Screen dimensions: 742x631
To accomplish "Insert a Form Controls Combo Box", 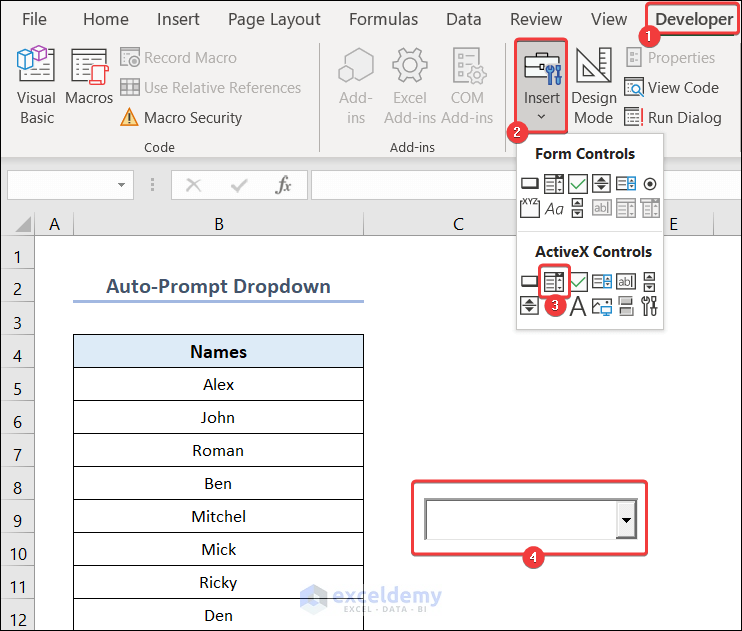I will click(x=553, y=184).
